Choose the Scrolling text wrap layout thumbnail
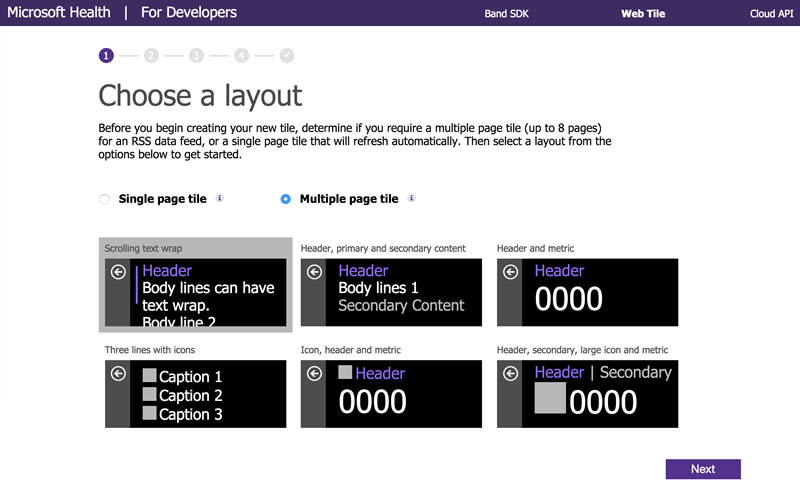 coord(195,292)
